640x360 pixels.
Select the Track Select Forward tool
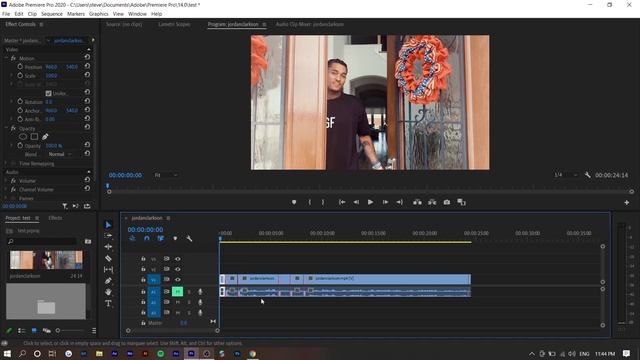point(108,236)
